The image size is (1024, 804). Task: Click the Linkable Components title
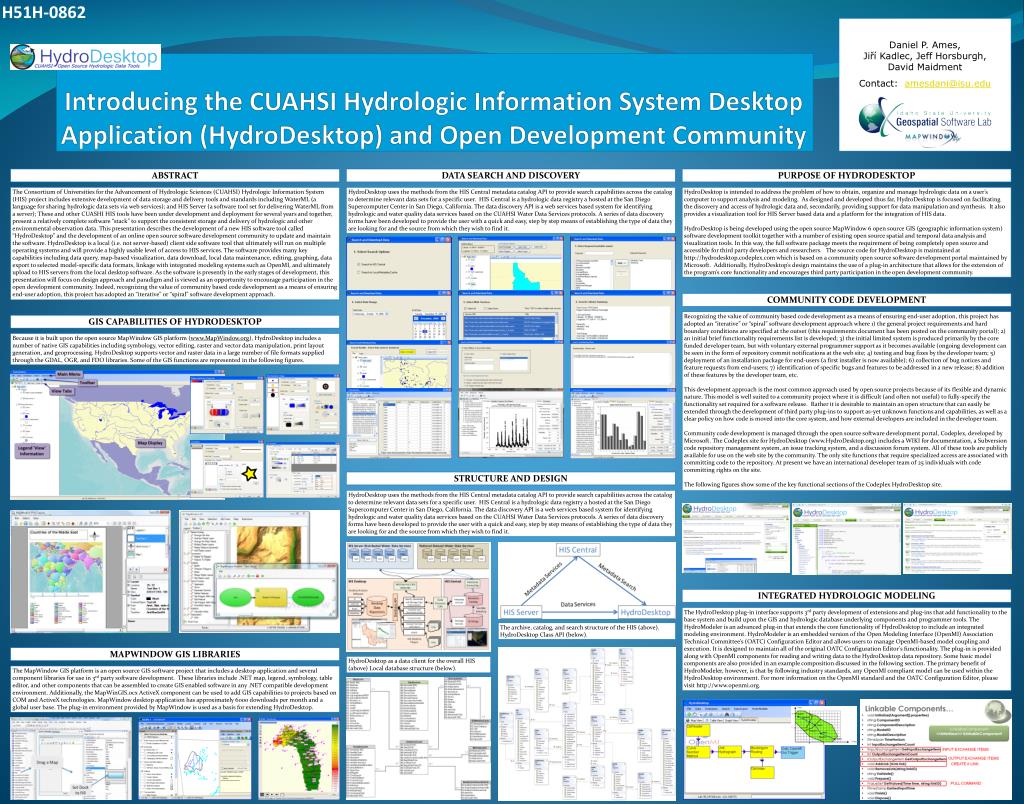pos(909,708)
